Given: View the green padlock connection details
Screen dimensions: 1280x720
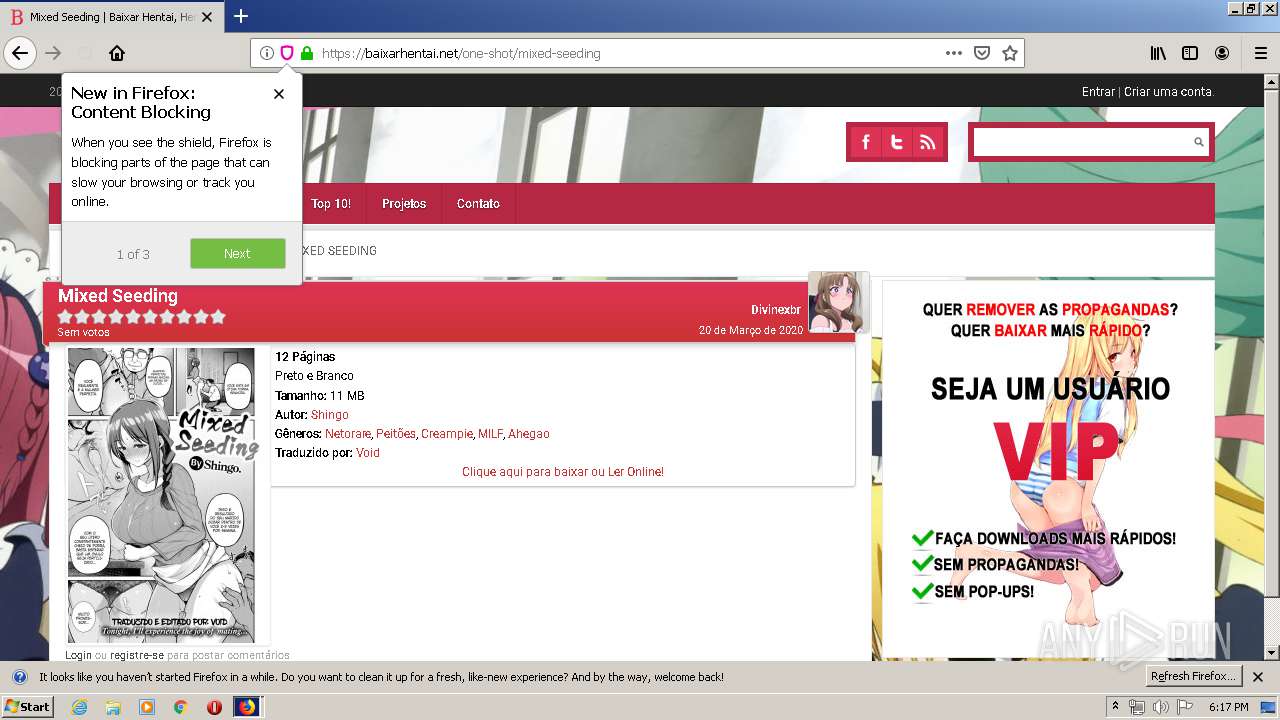Looking at the screenshot, I should 307,53.
